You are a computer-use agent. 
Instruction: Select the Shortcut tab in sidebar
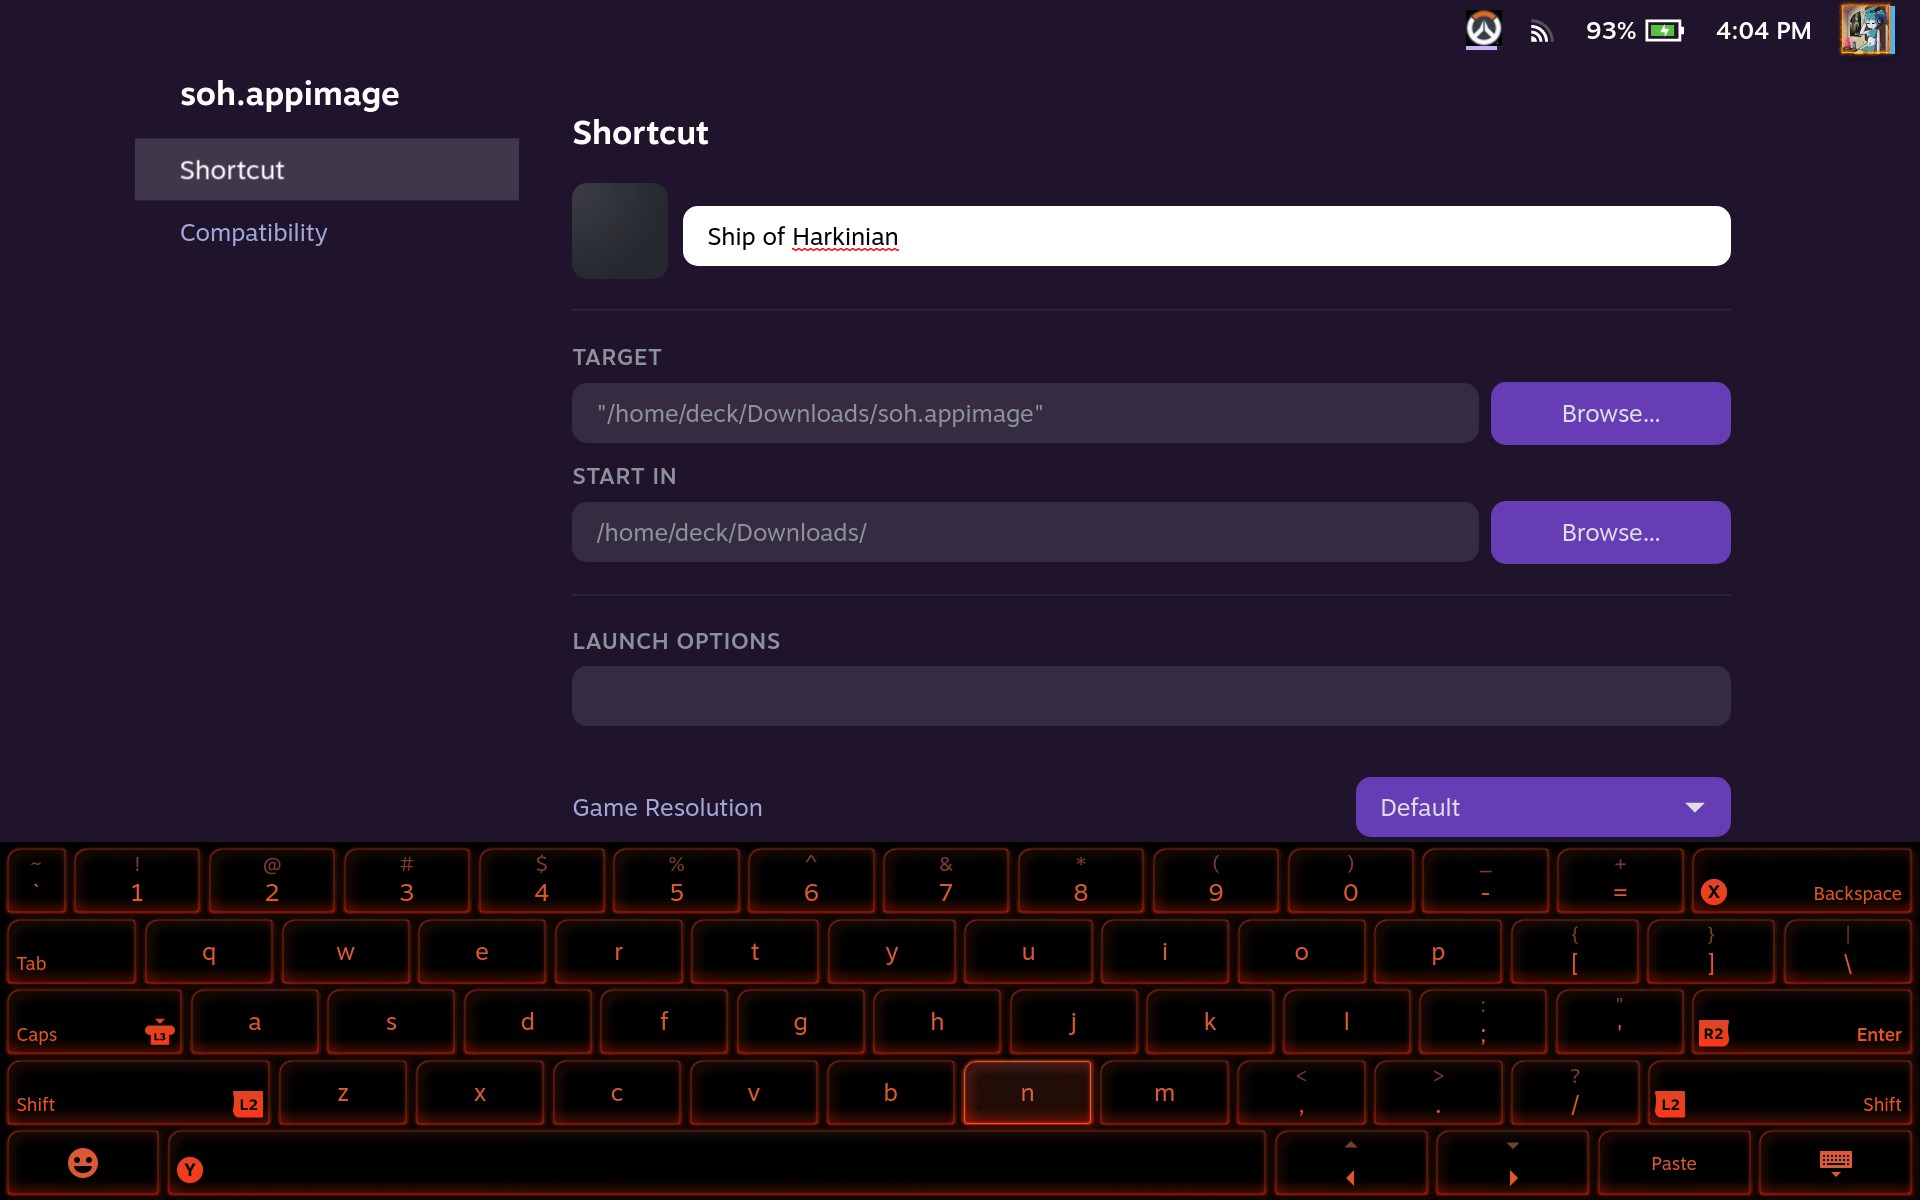(327, 170)
